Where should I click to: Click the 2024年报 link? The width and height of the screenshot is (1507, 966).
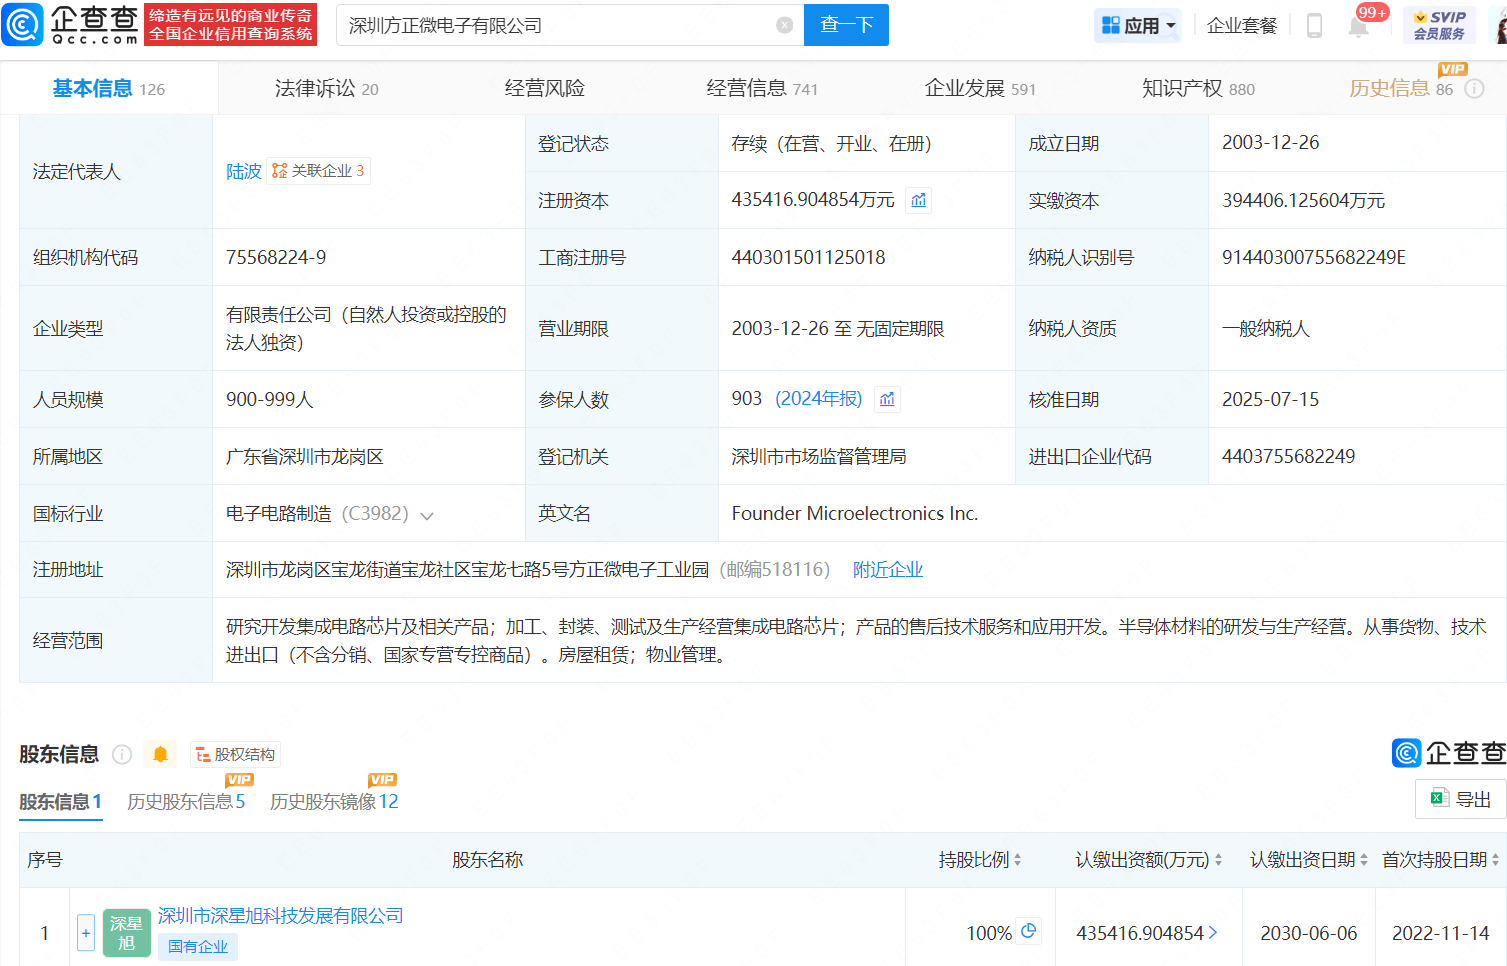coord(818,399)
